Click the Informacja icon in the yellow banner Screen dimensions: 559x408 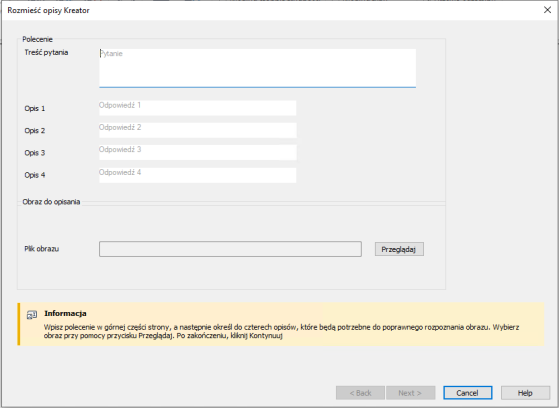click(32, 315)
